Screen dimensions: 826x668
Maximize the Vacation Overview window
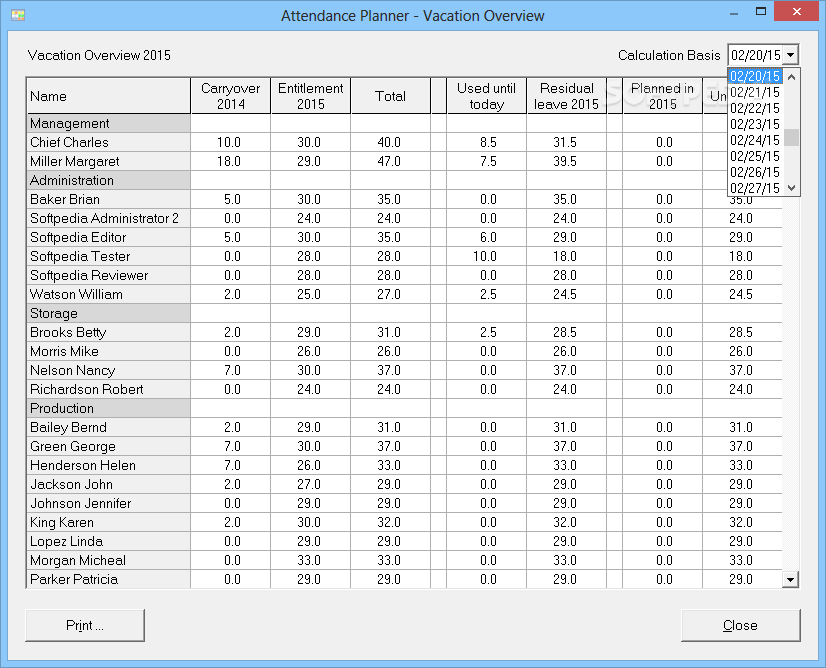click(761, 12)
